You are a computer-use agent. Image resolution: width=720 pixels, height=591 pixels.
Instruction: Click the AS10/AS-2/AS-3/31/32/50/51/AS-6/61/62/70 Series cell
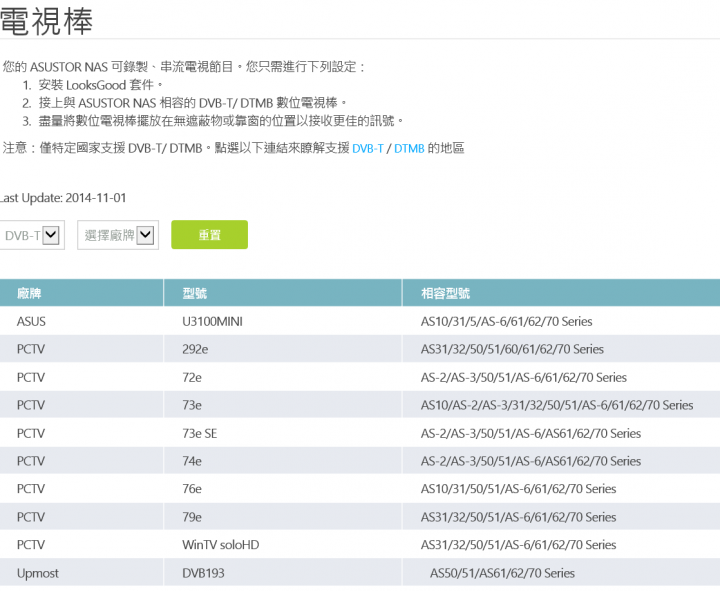(561, 405)
